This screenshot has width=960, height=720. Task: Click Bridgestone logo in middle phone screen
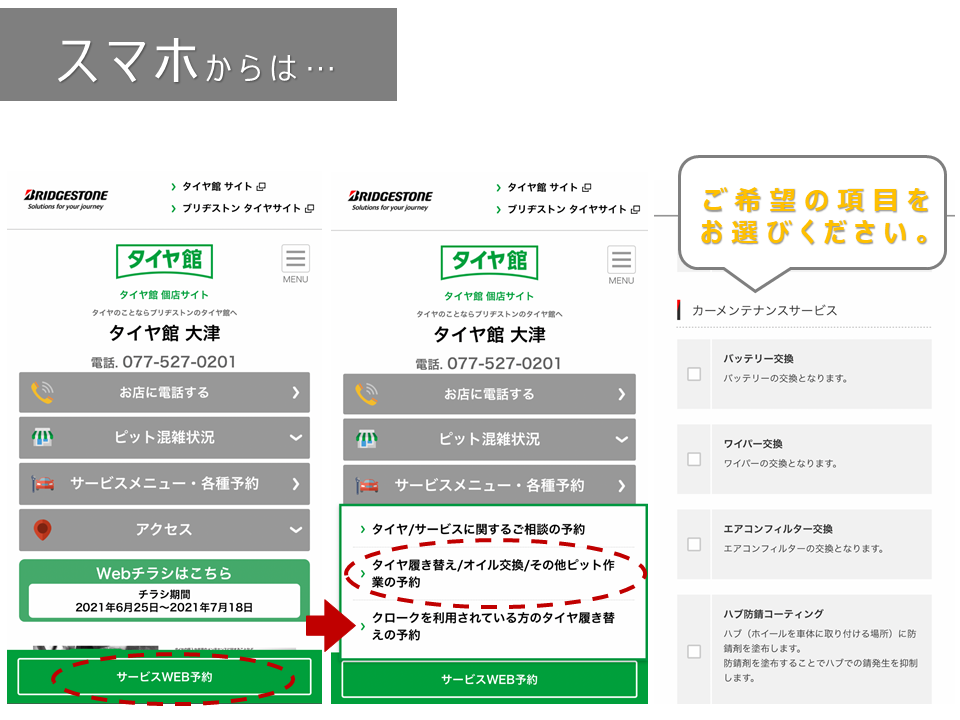(x=390, y=200)
